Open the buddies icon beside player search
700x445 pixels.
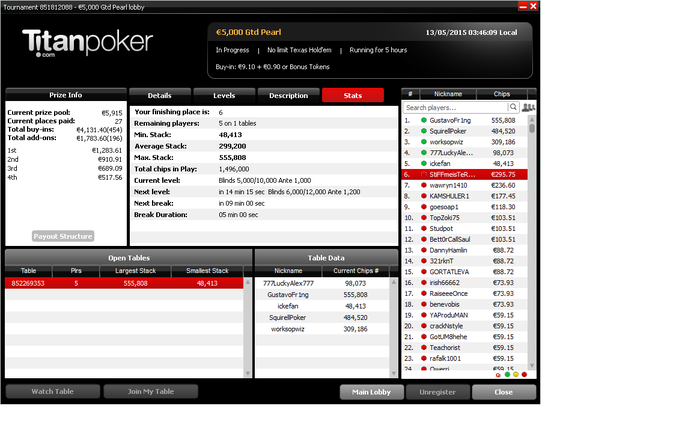528,108
